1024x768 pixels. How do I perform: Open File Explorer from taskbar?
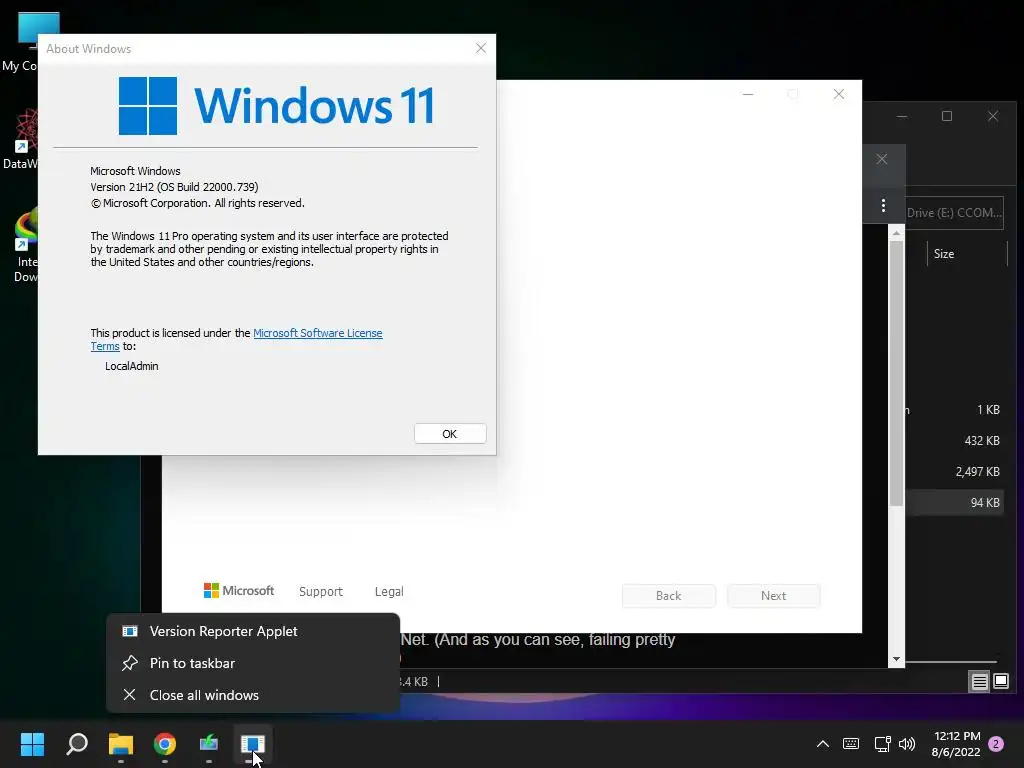click(x=121, y=743)
